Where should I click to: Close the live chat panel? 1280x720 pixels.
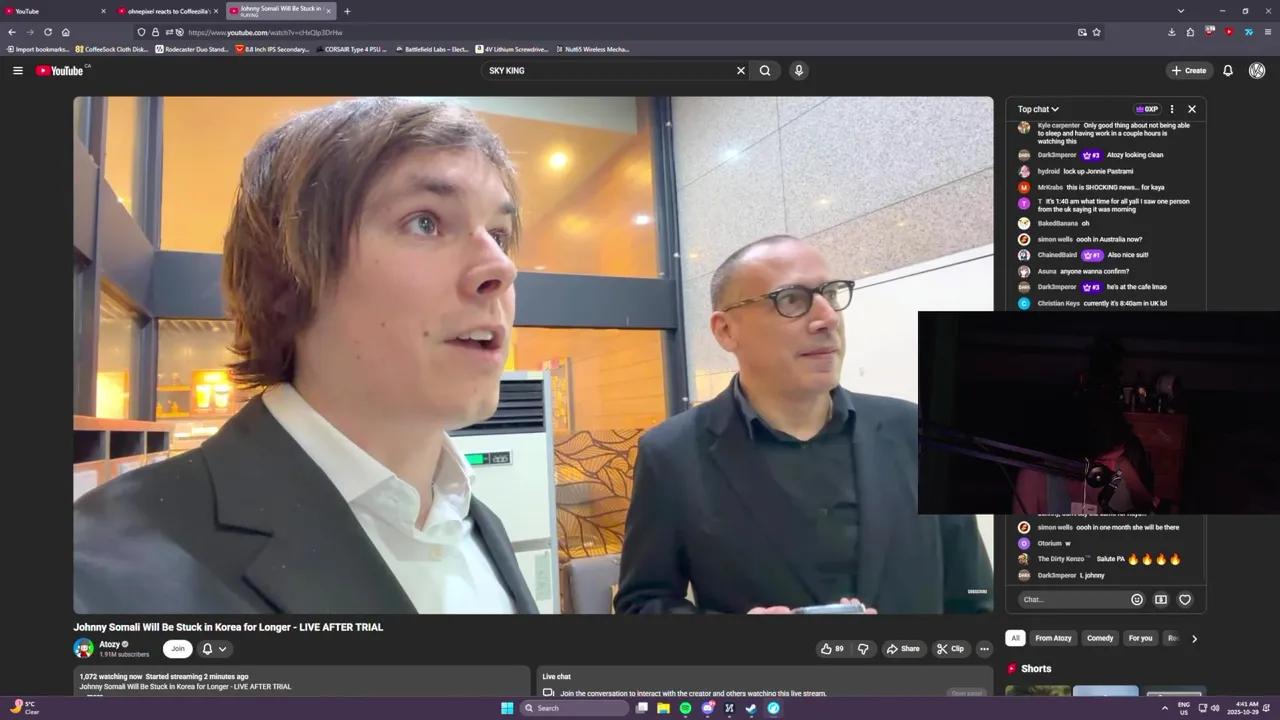[1192, 109]
